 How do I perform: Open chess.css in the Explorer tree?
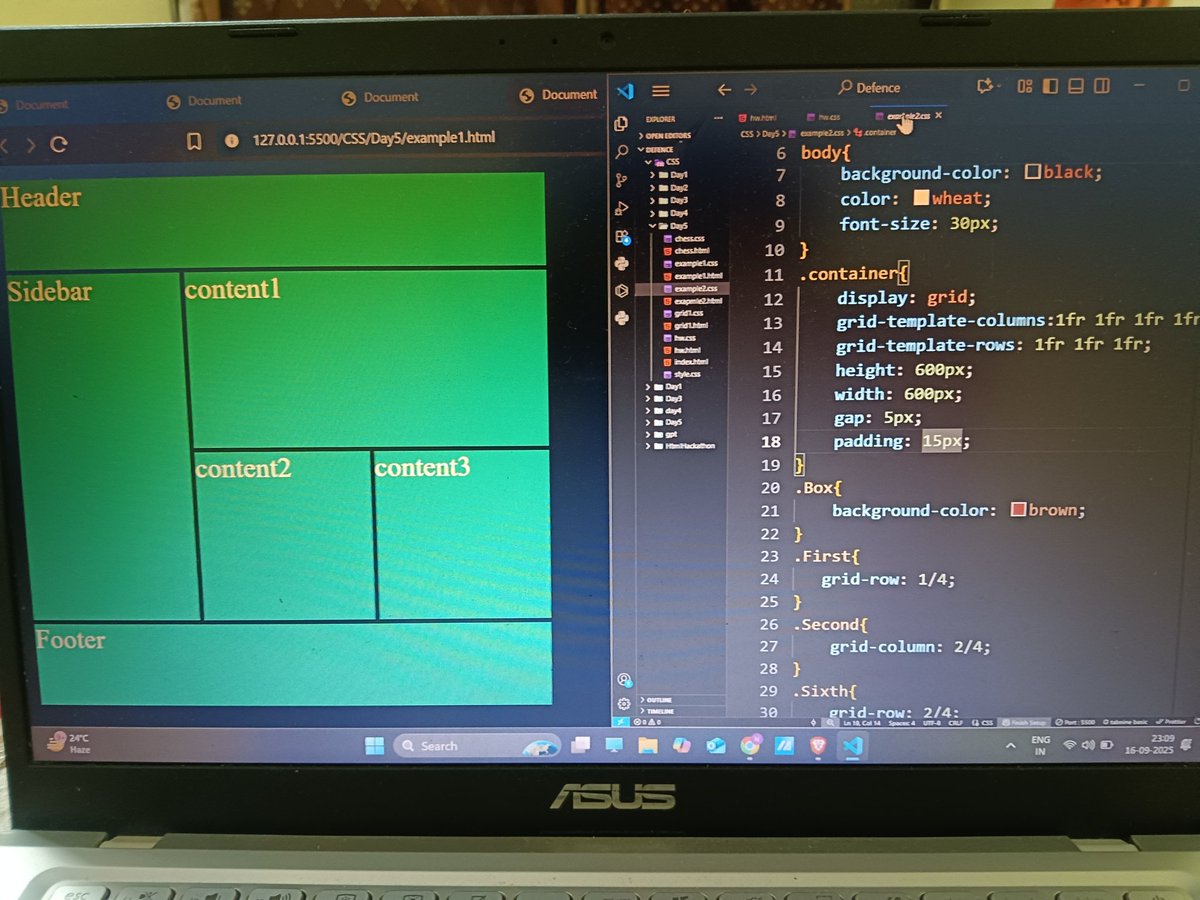tap(684, 238)
